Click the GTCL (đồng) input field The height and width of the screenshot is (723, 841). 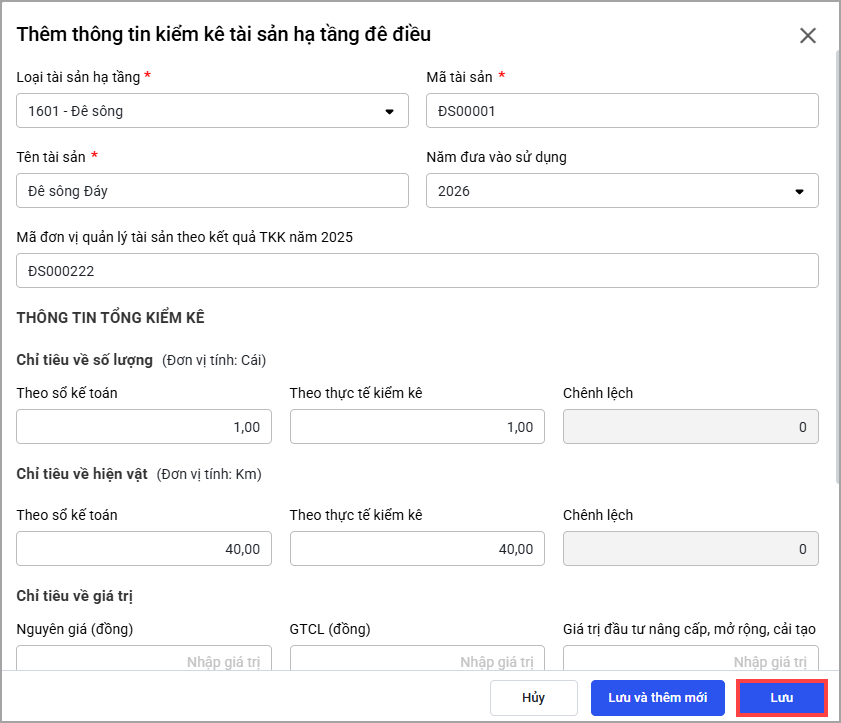(x=417, y=659)
